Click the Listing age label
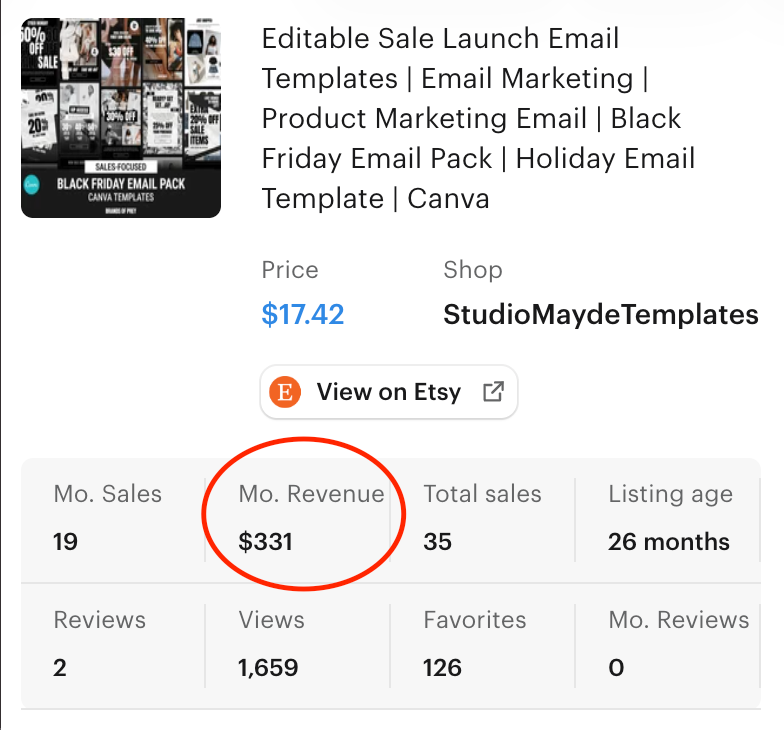 pos(670,494)
